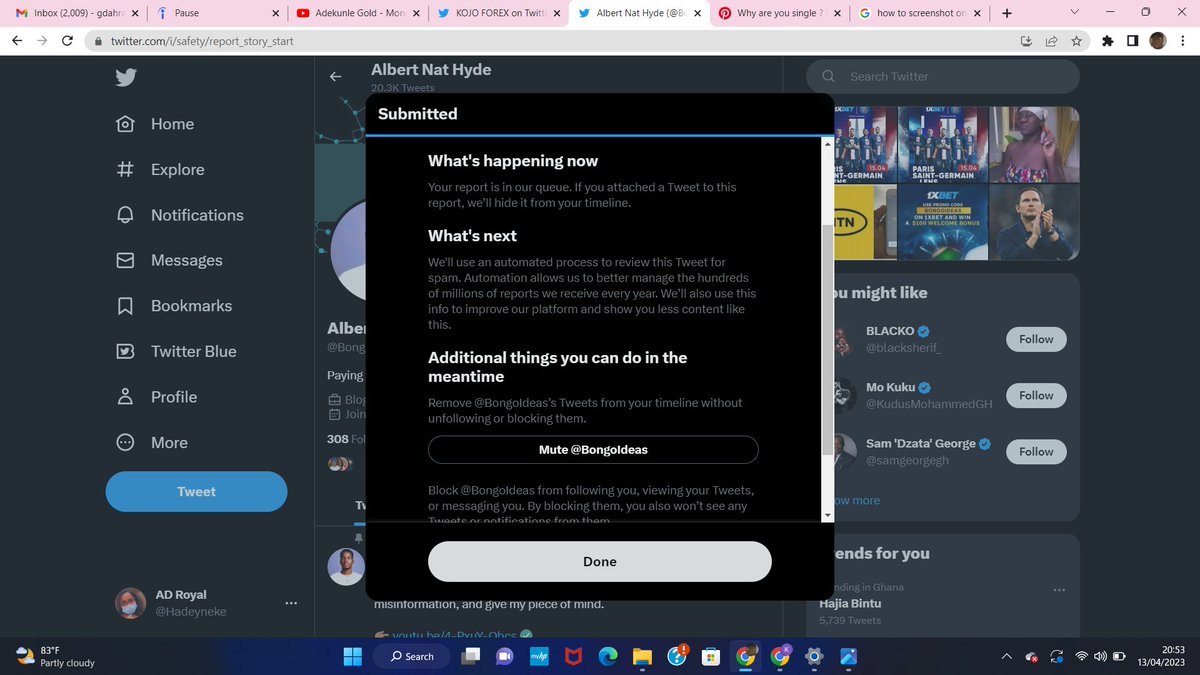Click the search magnifier icon
Image resolution: width=1200 pixels, height=675 pixels.
pos(828,76)
